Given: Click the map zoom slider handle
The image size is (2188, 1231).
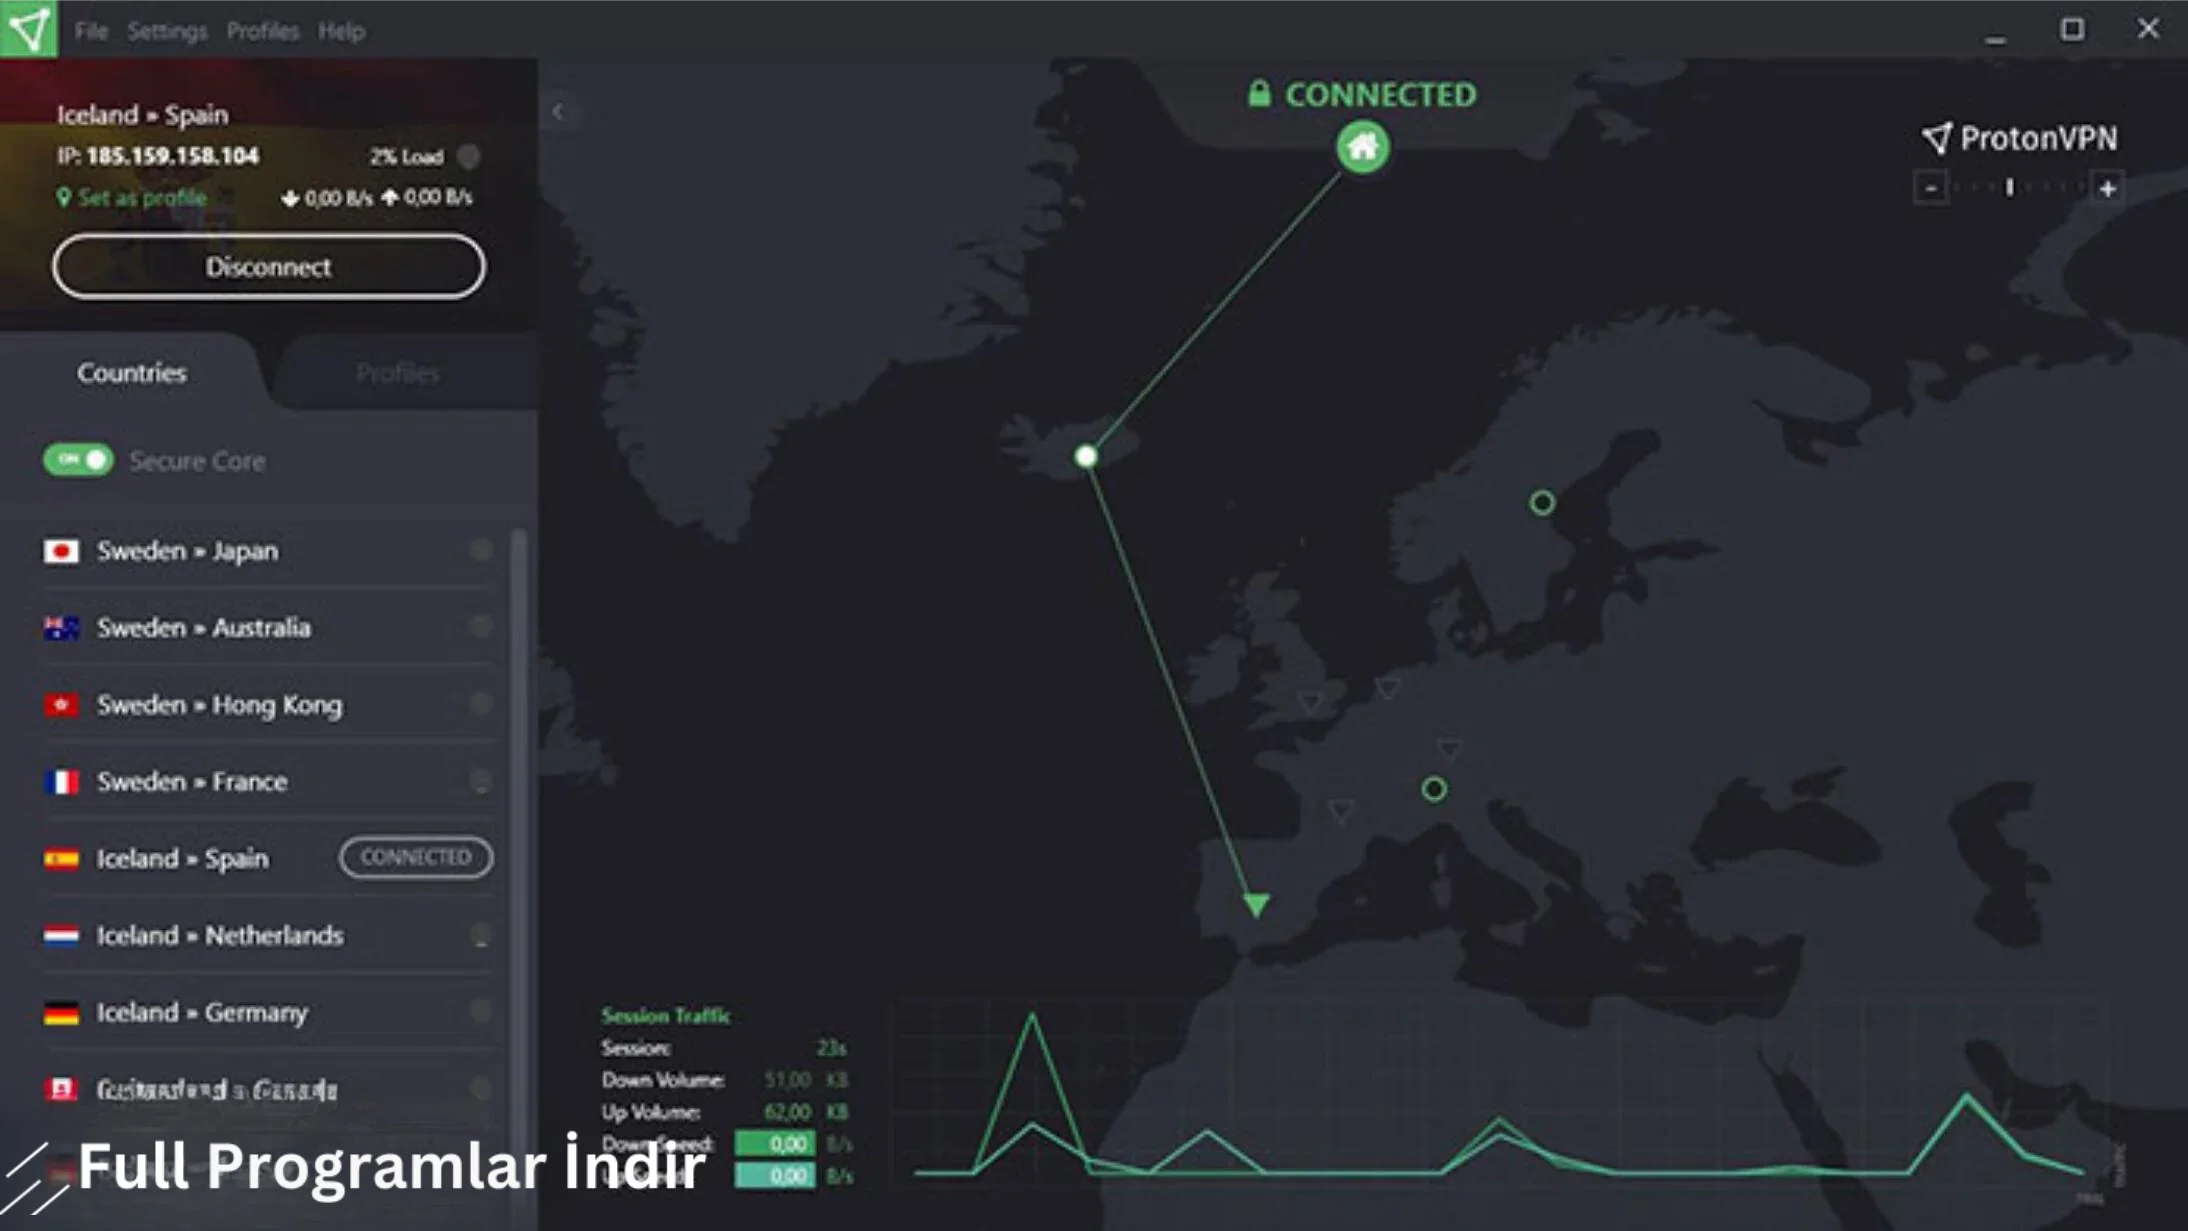Looking at the screenshot, I should (2009, 187).
